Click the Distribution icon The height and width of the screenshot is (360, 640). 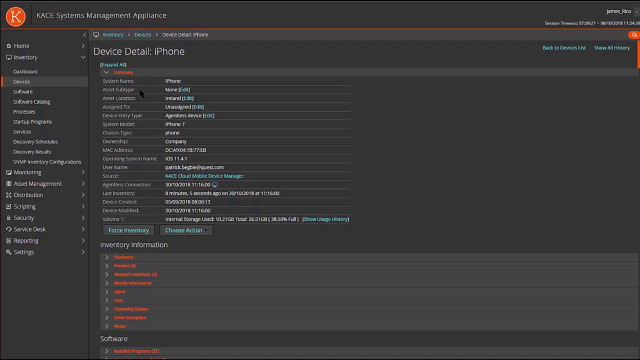(9, 195)
